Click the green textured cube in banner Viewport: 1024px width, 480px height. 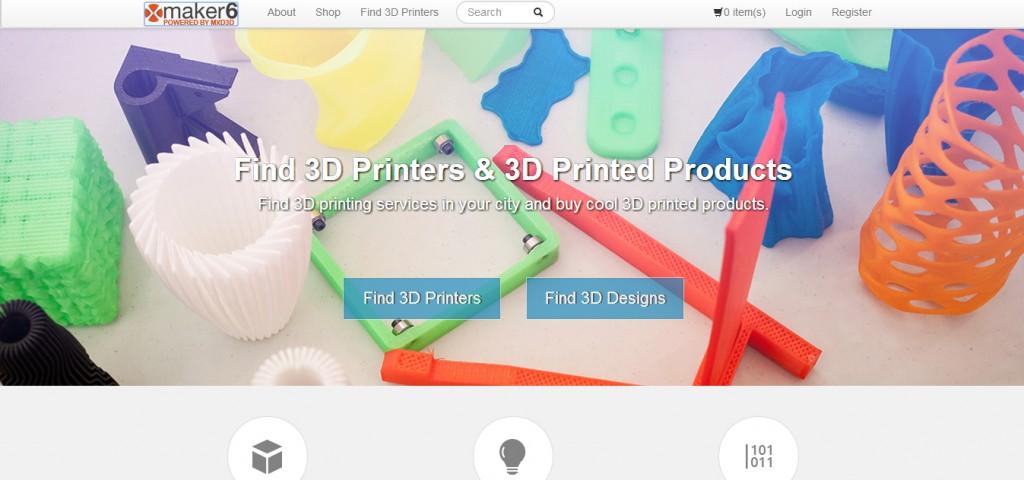pyautogui.click(x=59, y=221)
